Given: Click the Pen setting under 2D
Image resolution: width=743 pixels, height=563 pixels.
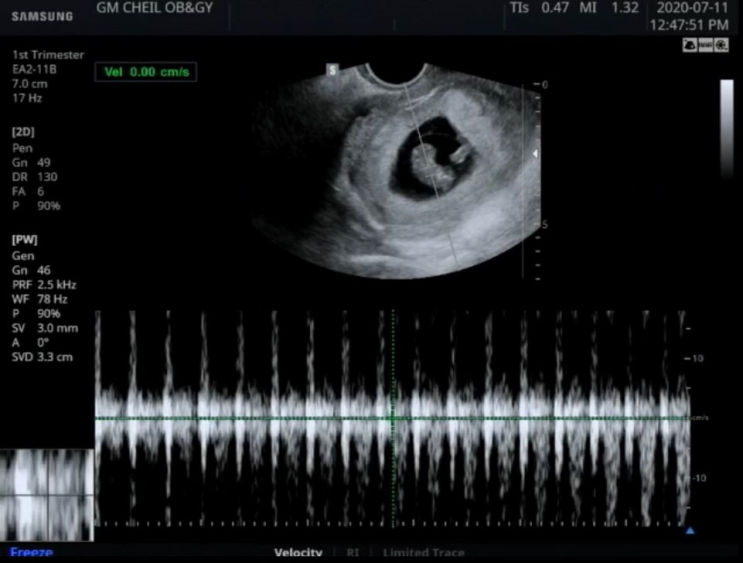Looking at the screenshot, I should click(22, 148).
